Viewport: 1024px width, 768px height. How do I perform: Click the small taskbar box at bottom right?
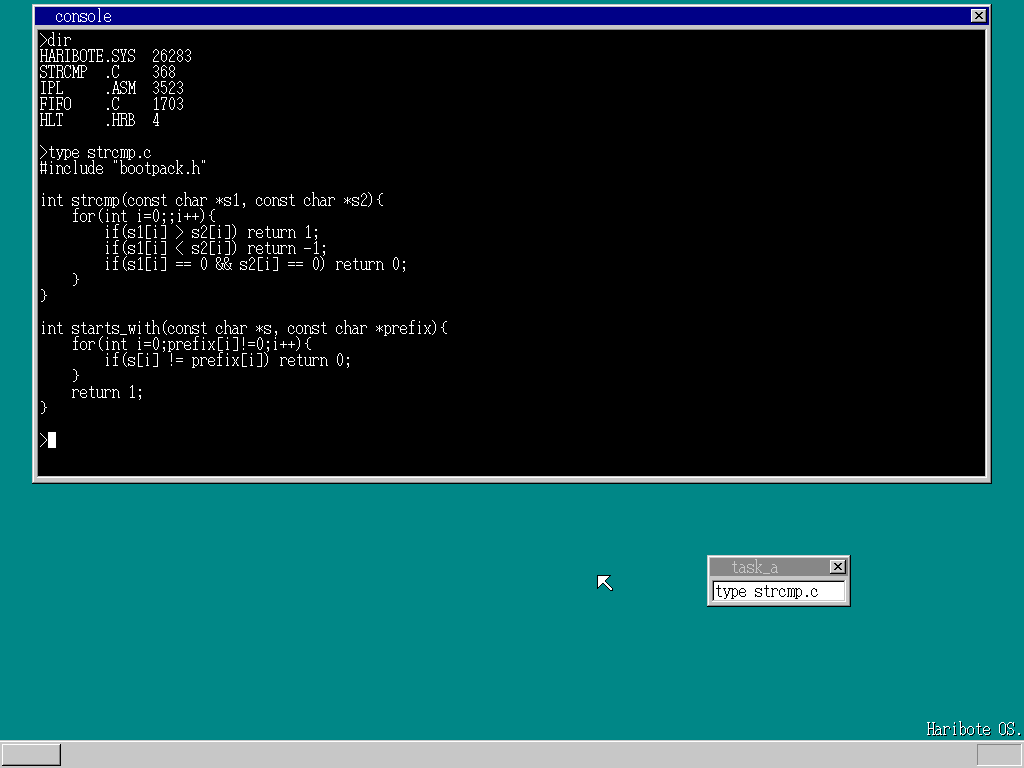(999, 755)
